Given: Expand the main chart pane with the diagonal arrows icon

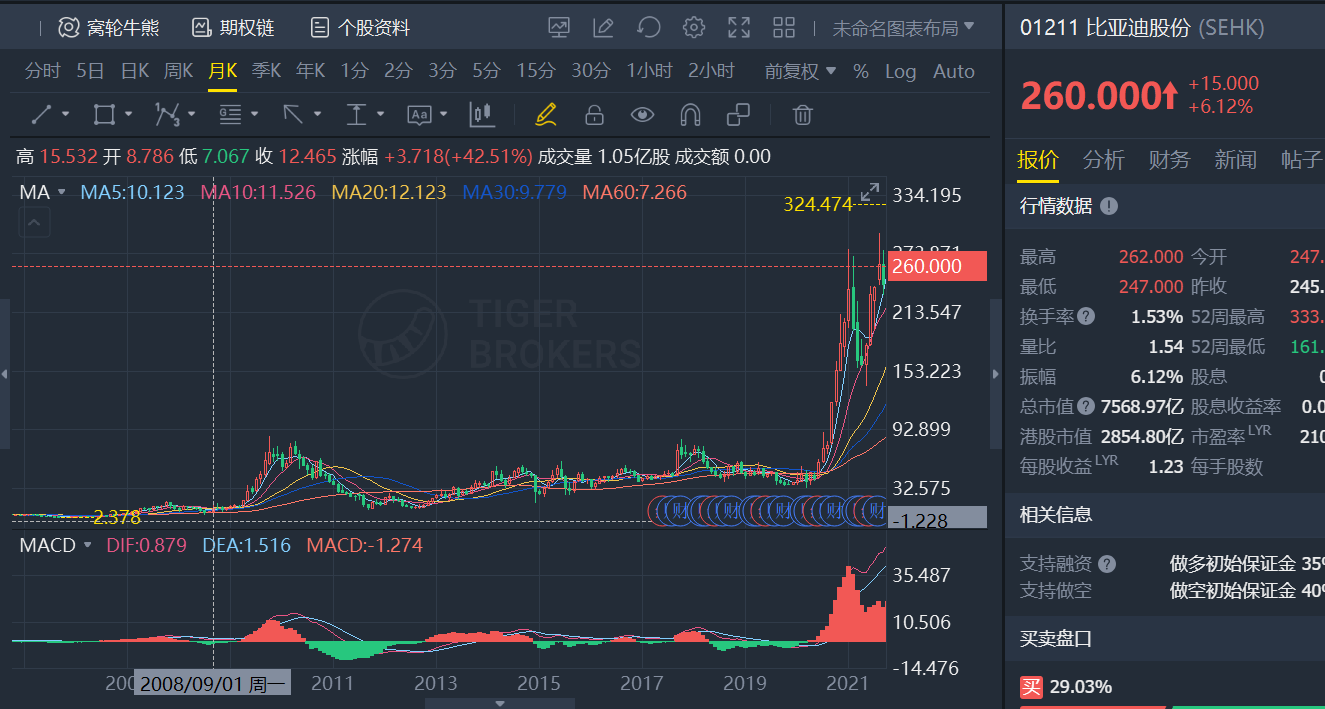Looking at the screenshot, I should pyautogui.click(x=870, y=192).
